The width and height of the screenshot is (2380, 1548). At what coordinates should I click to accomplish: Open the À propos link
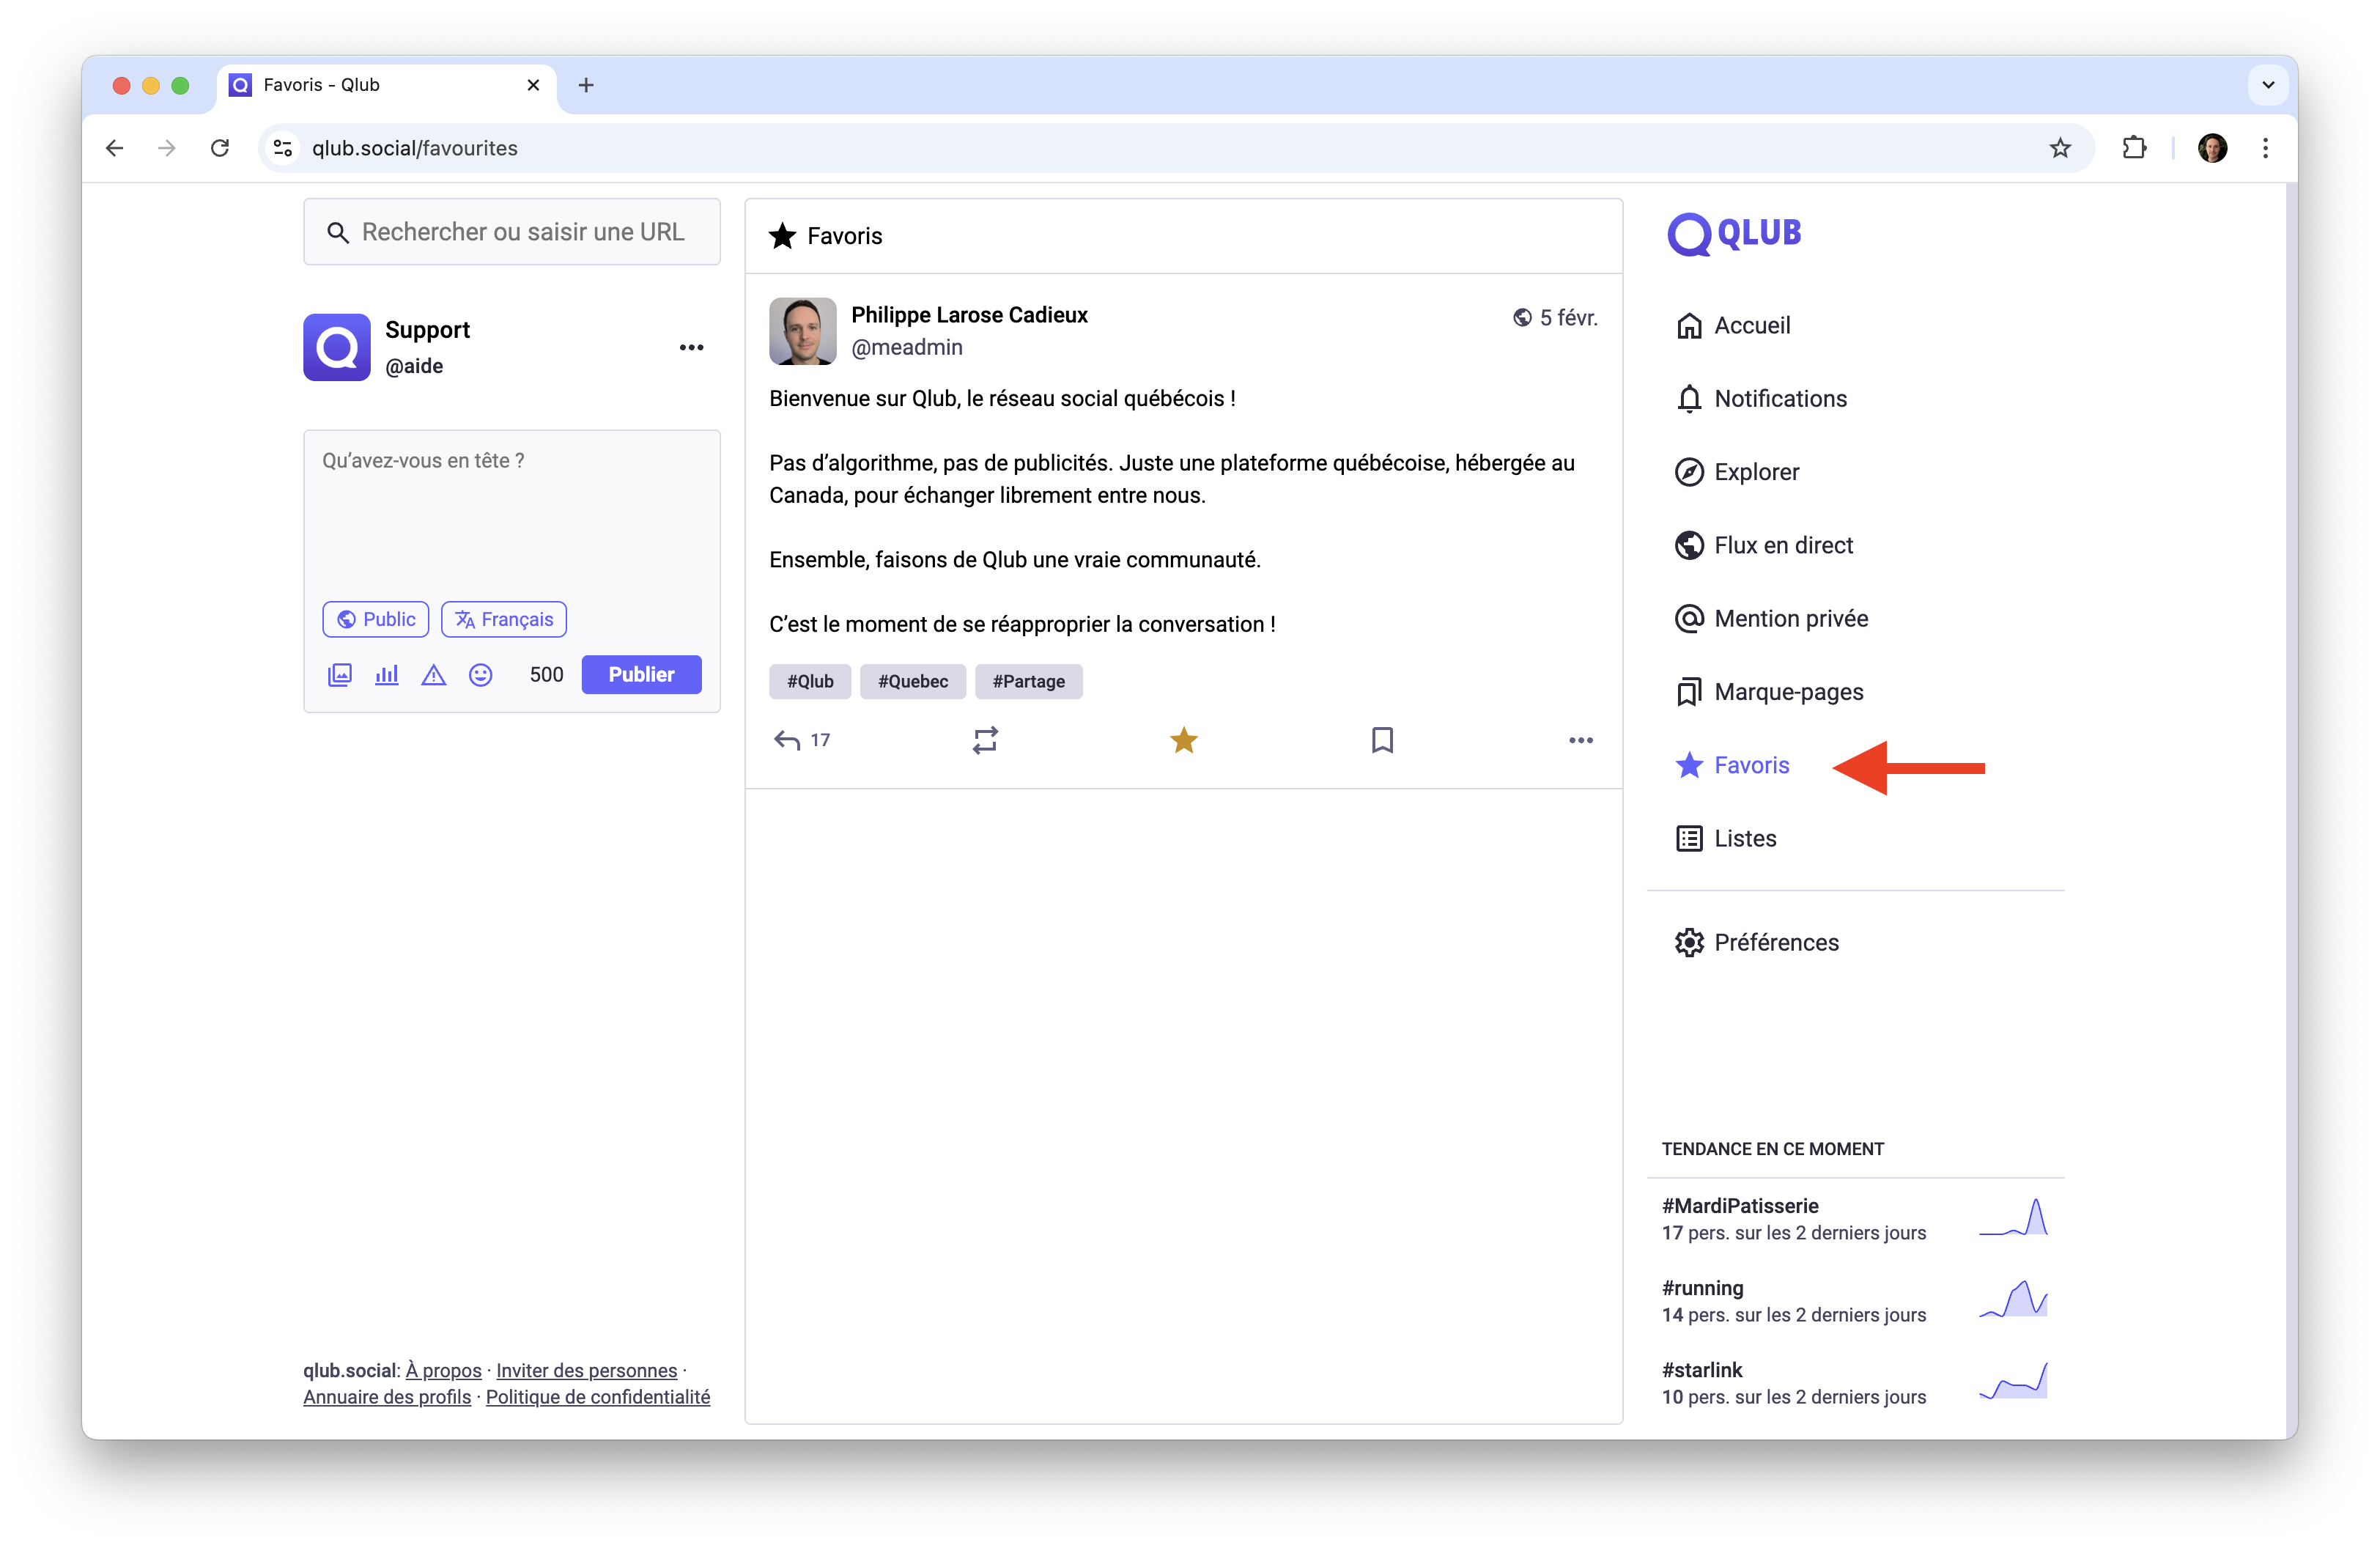pos(443,1370)
